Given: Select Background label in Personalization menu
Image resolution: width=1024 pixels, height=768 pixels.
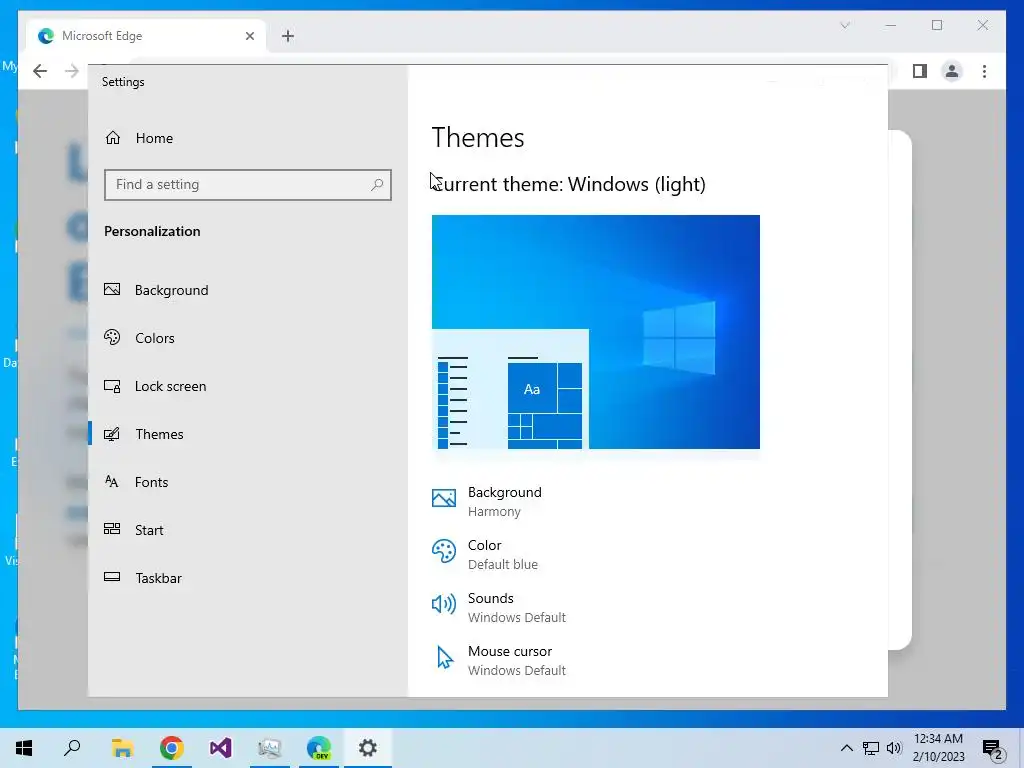Looking at the screenshot, I should [x=172, y=290].
